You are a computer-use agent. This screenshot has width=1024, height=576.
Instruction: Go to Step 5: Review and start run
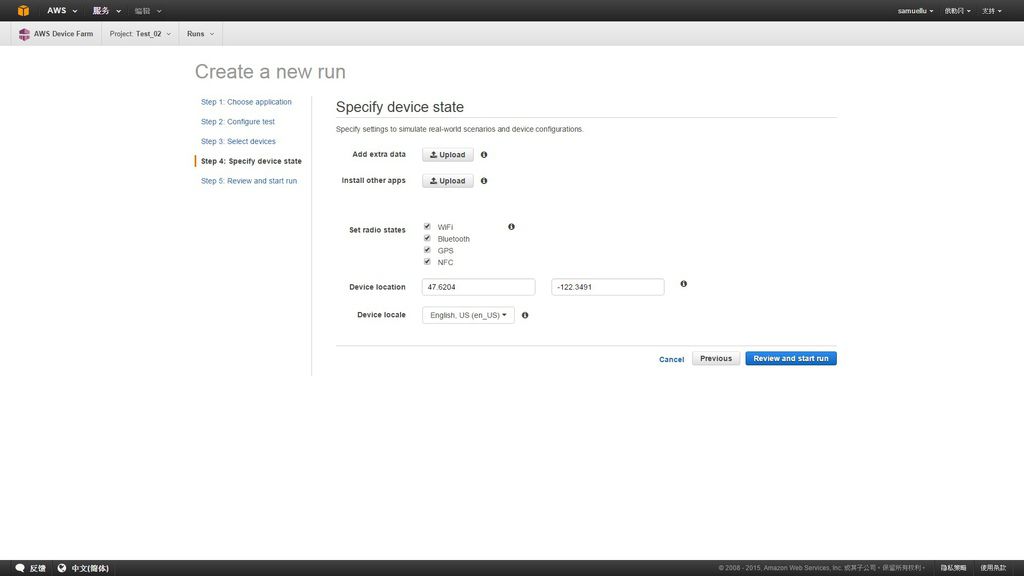click(249, 181)
